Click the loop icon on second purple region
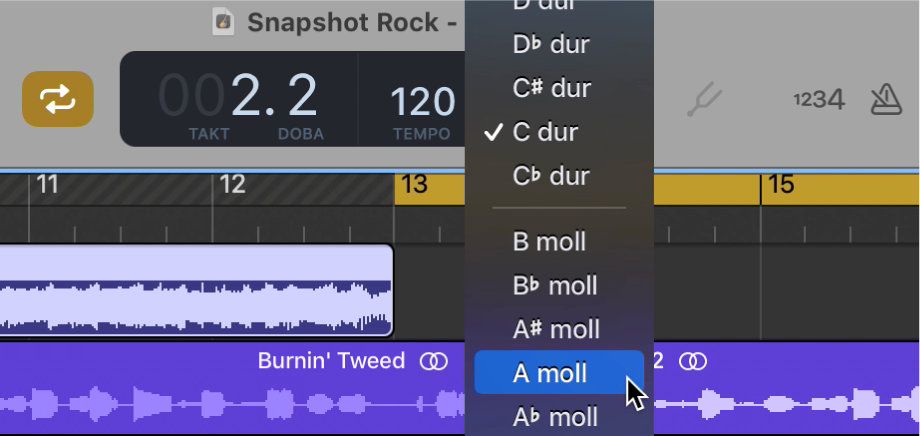Image resolution: width=920 pixels, height=436 pixels. click(693, 361)
